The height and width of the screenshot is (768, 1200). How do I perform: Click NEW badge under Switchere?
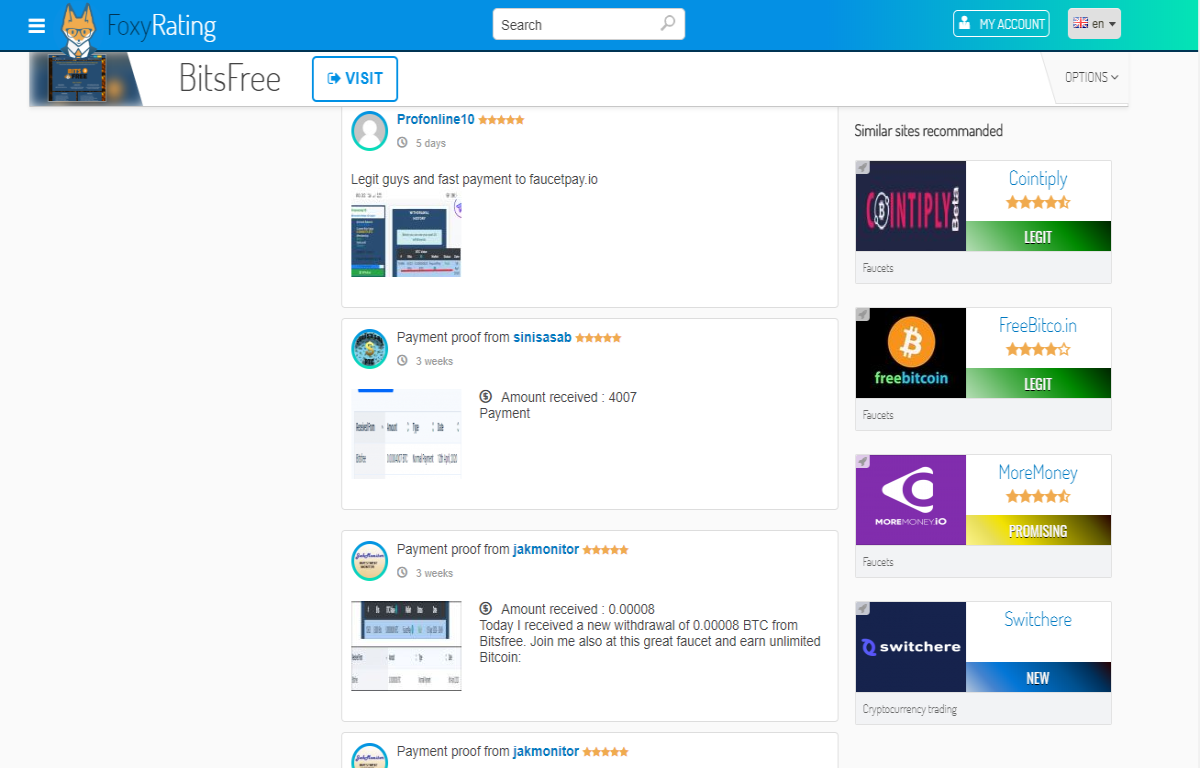[1038, 677]
